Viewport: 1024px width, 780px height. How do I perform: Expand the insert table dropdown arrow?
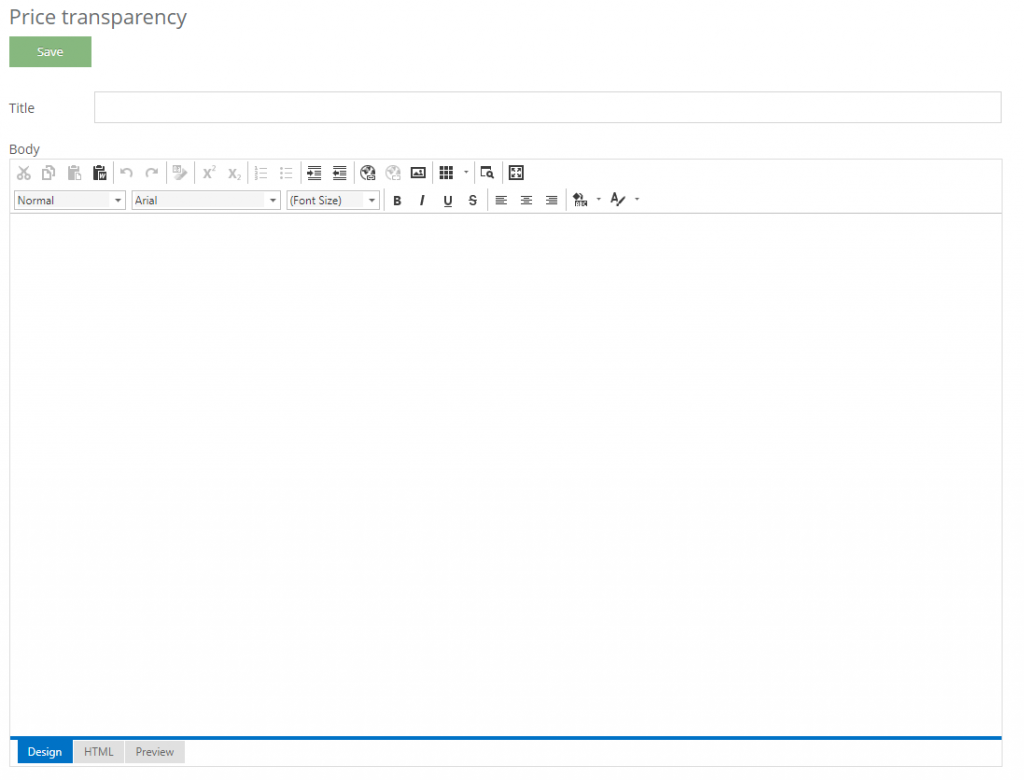pos(466,172)
